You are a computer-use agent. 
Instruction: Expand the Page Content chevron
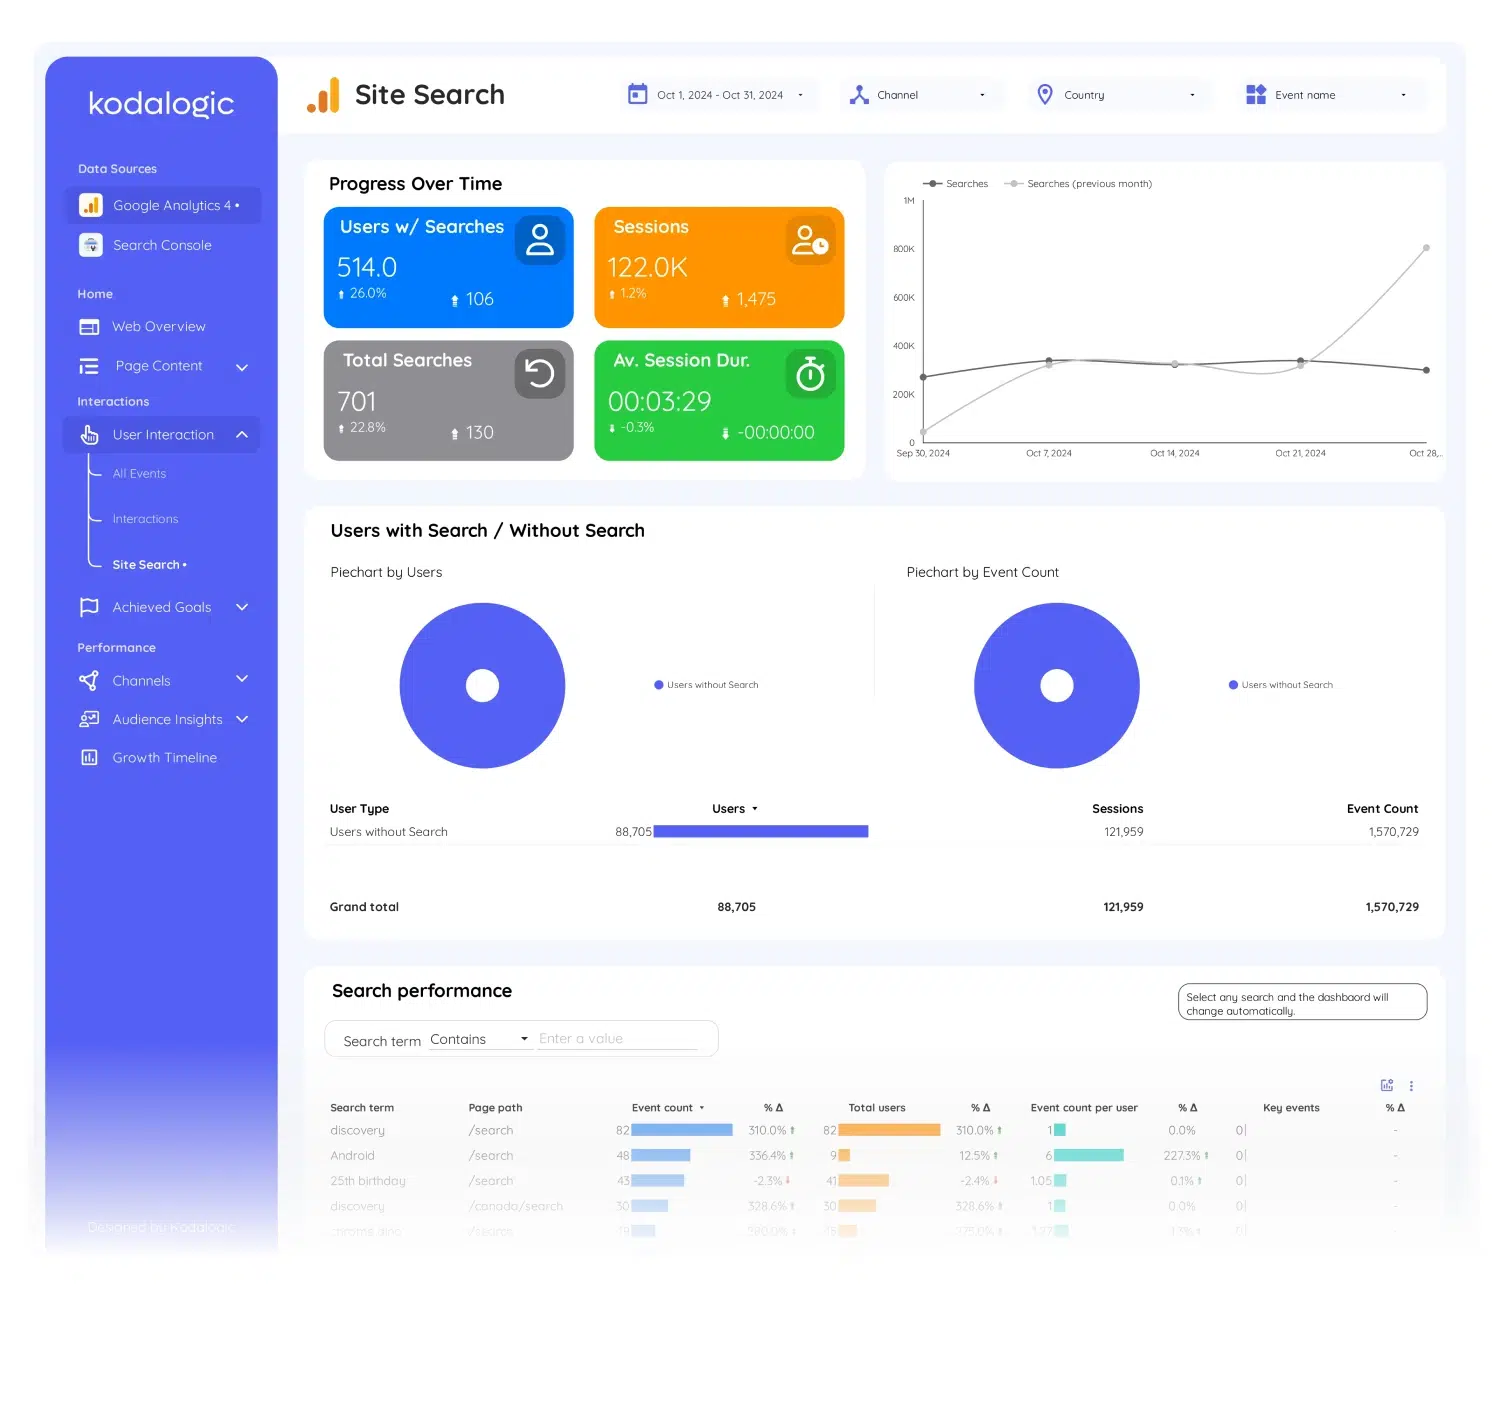coord(242,367)
